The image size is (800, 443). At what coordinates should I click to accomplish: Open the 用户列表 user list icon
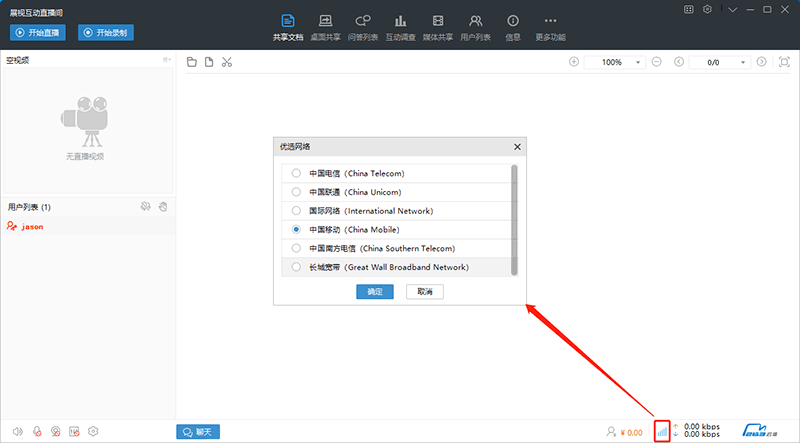476,26
